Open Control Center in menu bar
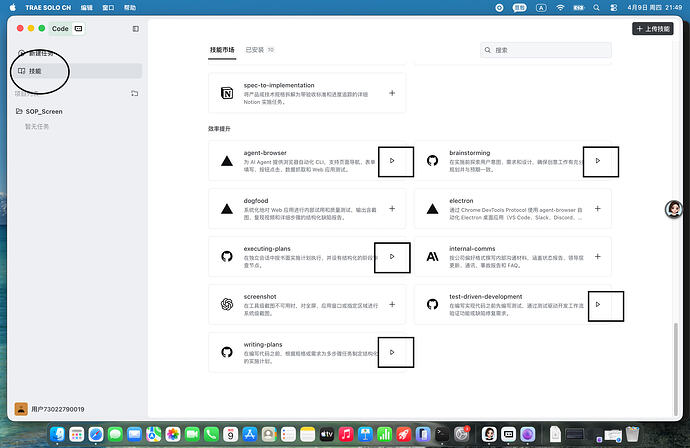The height and width of the screenshot is (448, 690). click(614, 7)
